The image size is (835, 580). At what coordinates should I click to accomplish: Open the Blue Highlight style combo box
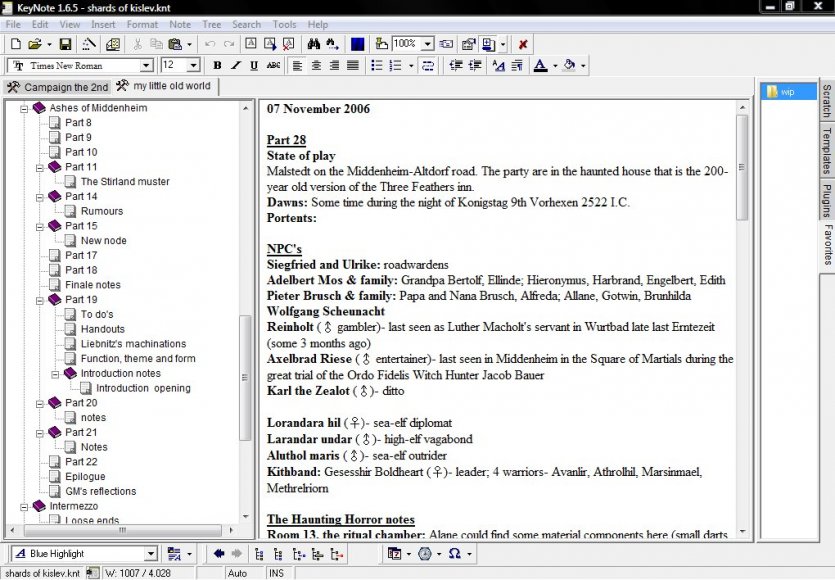click(151, 554)
